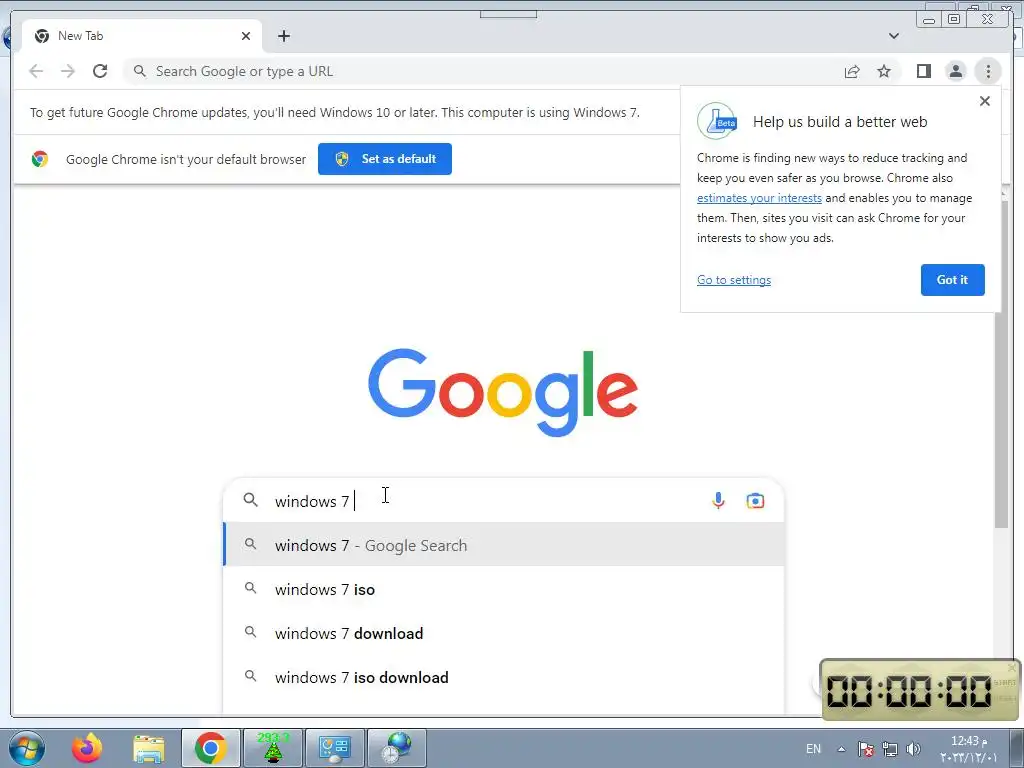Click the Google logo
Screen dimensions: 1024x768
pyautogui.click(x=503, y=392)
